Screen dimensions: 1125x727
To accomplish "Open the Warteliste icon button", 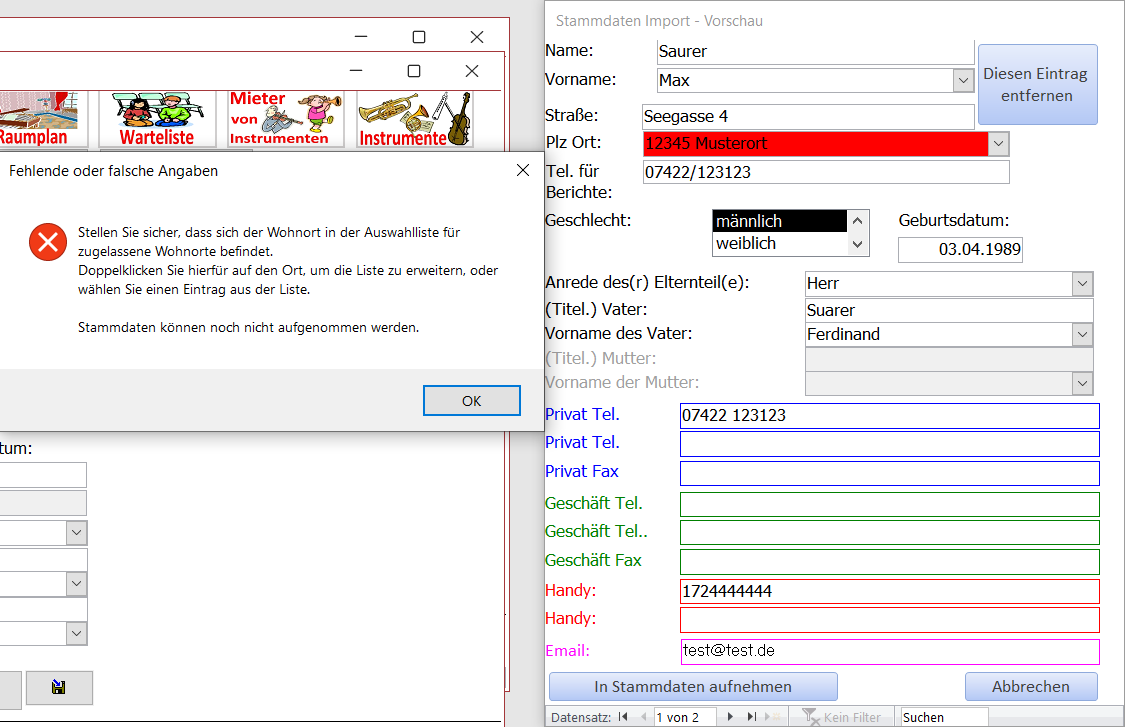I will 157,119.
